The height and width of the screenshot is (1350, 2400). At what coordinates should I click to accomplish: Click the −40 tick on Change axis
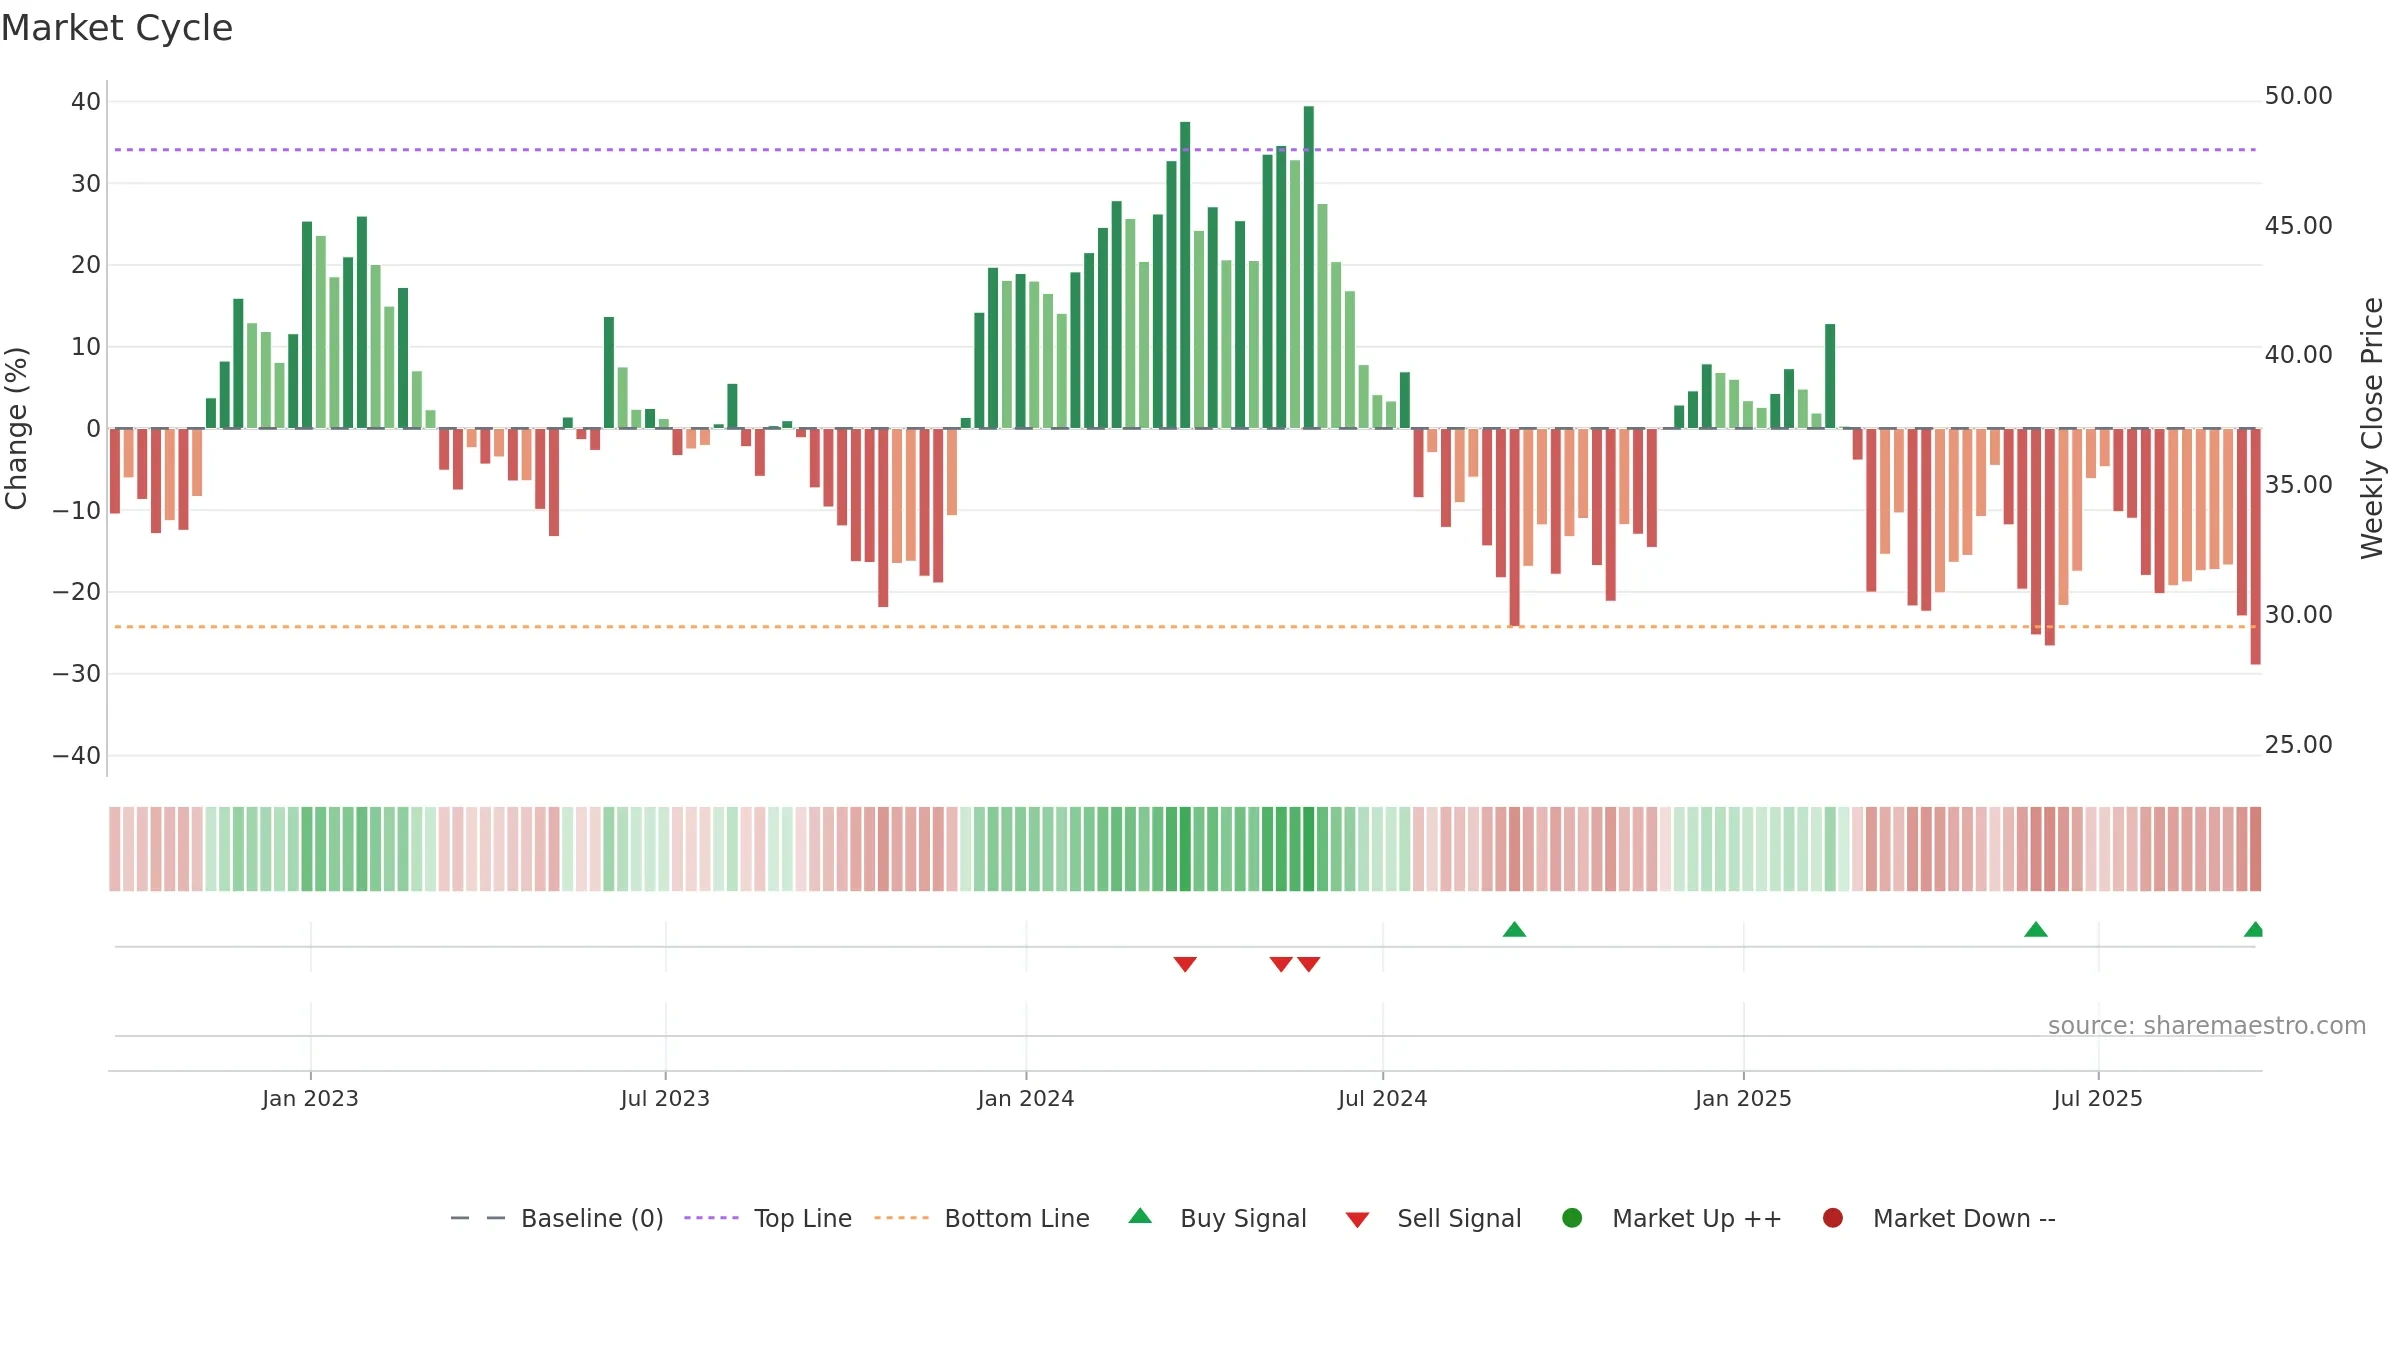(77, 756)
